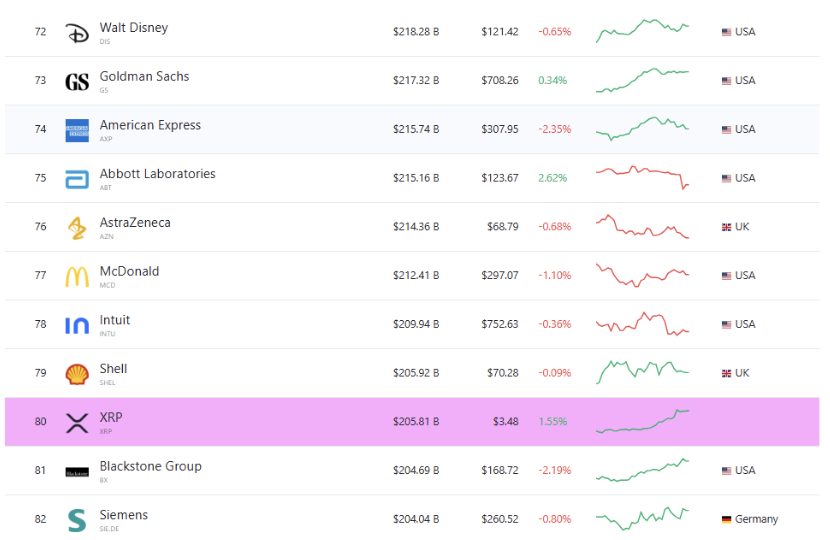Viewport: 830px width, 540px height.
Task: Click the XRP logo icon
Action: click(x=77, y=422)
